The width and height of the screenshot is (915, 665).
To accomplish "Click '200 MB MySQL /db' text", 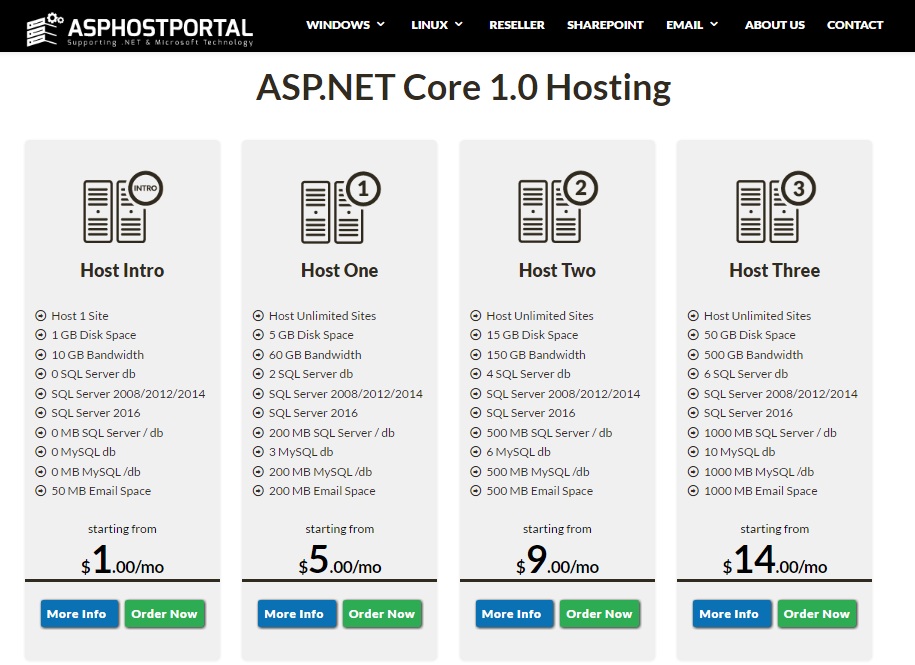I will pyautogui.click(x=320, y=472).
